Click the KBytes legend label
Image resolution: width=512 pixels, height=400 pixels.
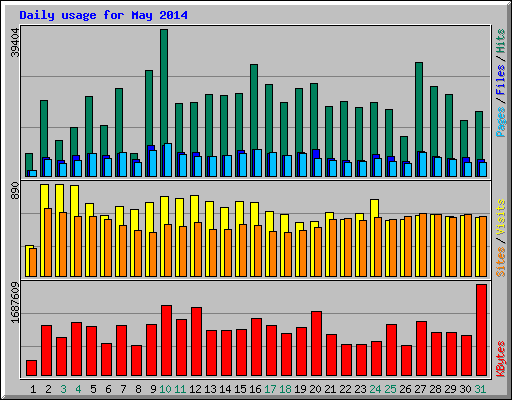click(x=500, y=359)
